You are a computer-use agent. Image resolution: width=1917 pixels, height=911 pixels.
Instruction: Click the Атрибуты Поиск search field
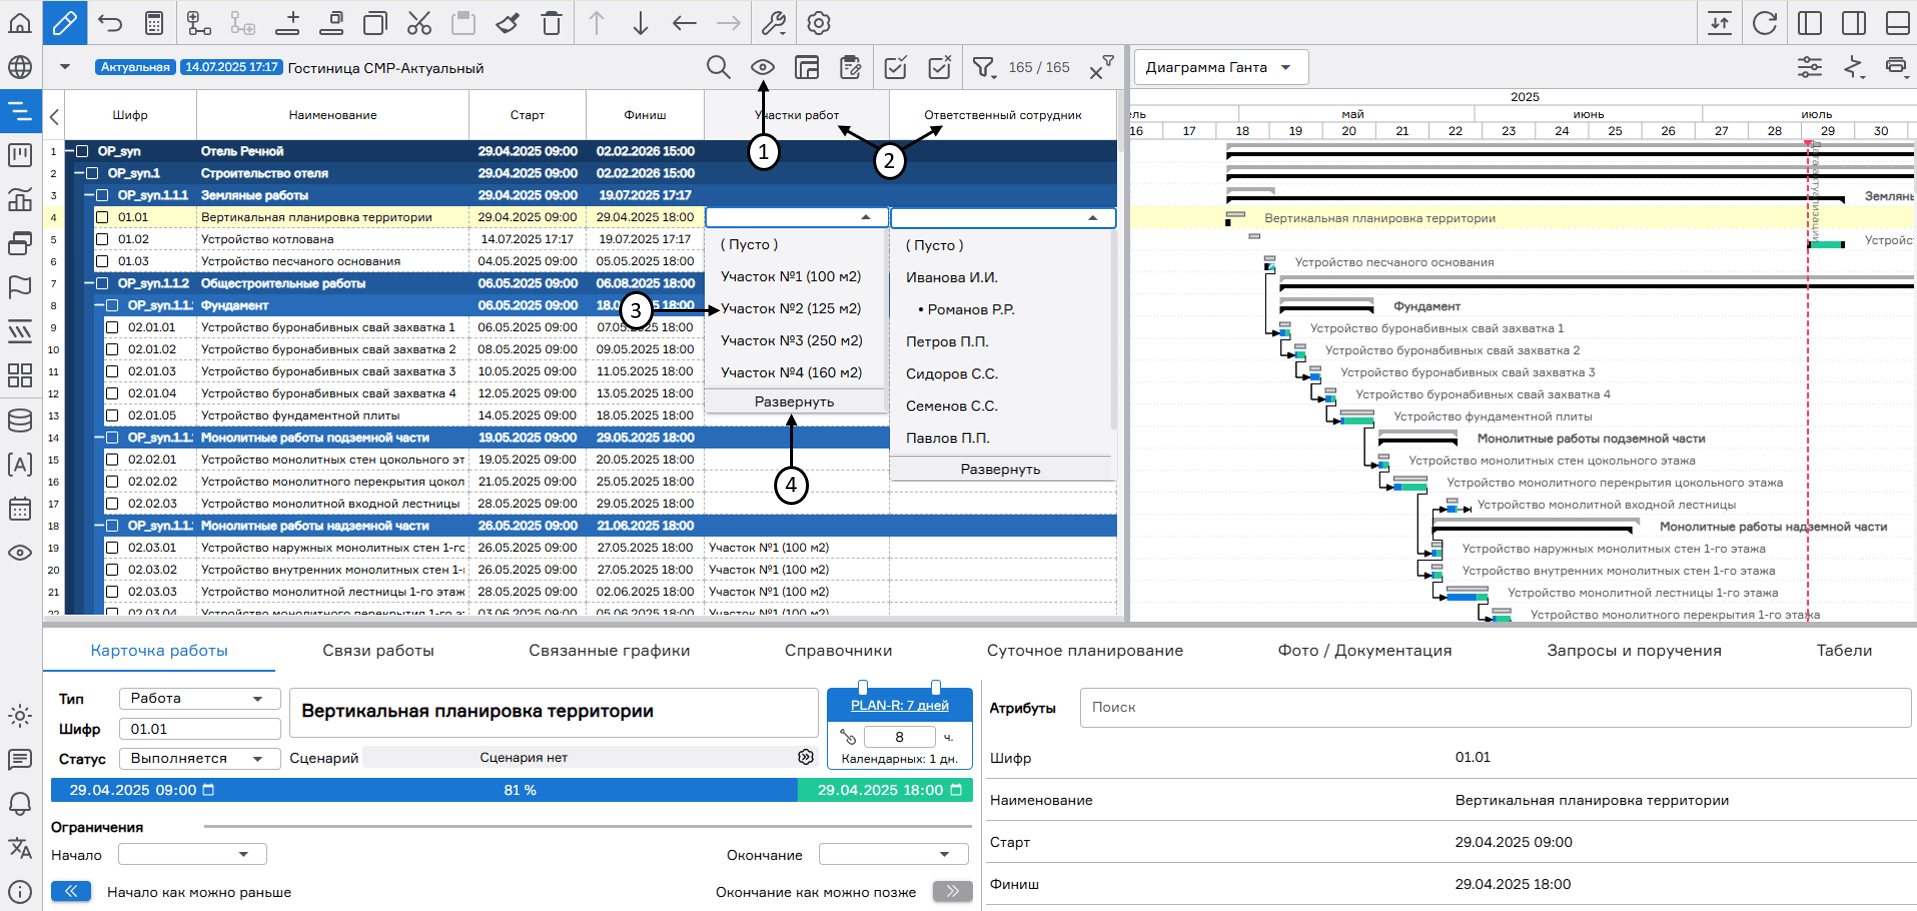point(1494,707)
